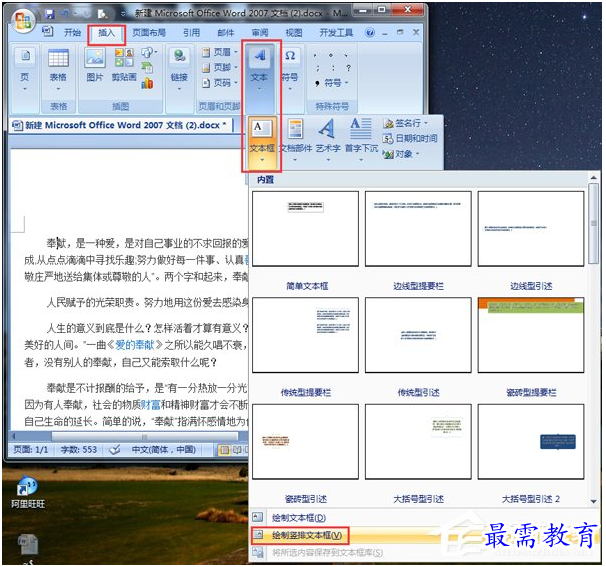Expand the special Symbol (符号) dropdown with bullet
The image size is (606, 567).
[332, 83]
